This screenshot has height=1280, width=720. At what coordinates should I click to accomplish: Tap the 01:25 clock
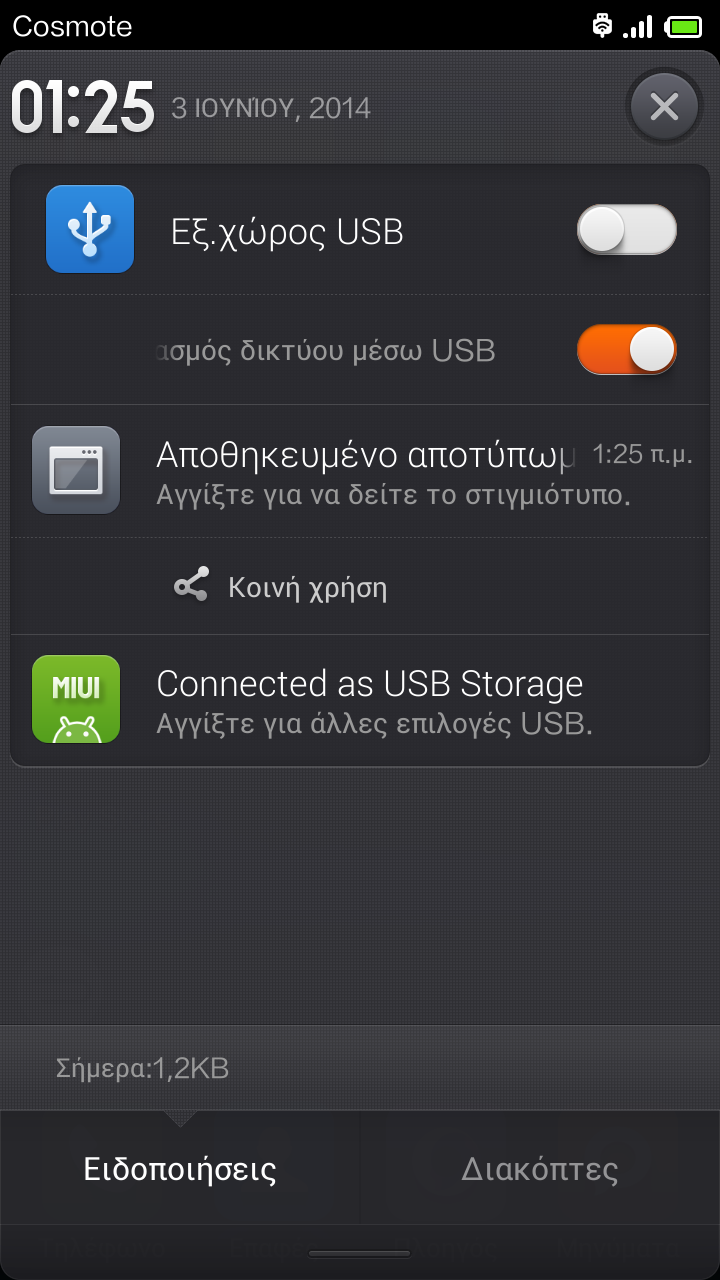pos(83,107)
